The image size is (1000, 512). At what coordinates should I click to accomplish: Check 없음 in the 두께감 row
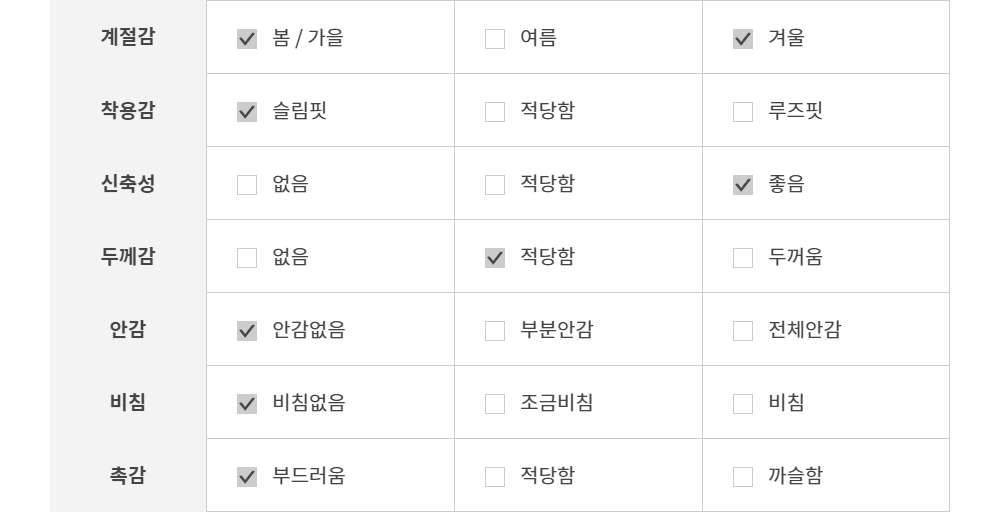pos(247,258)
